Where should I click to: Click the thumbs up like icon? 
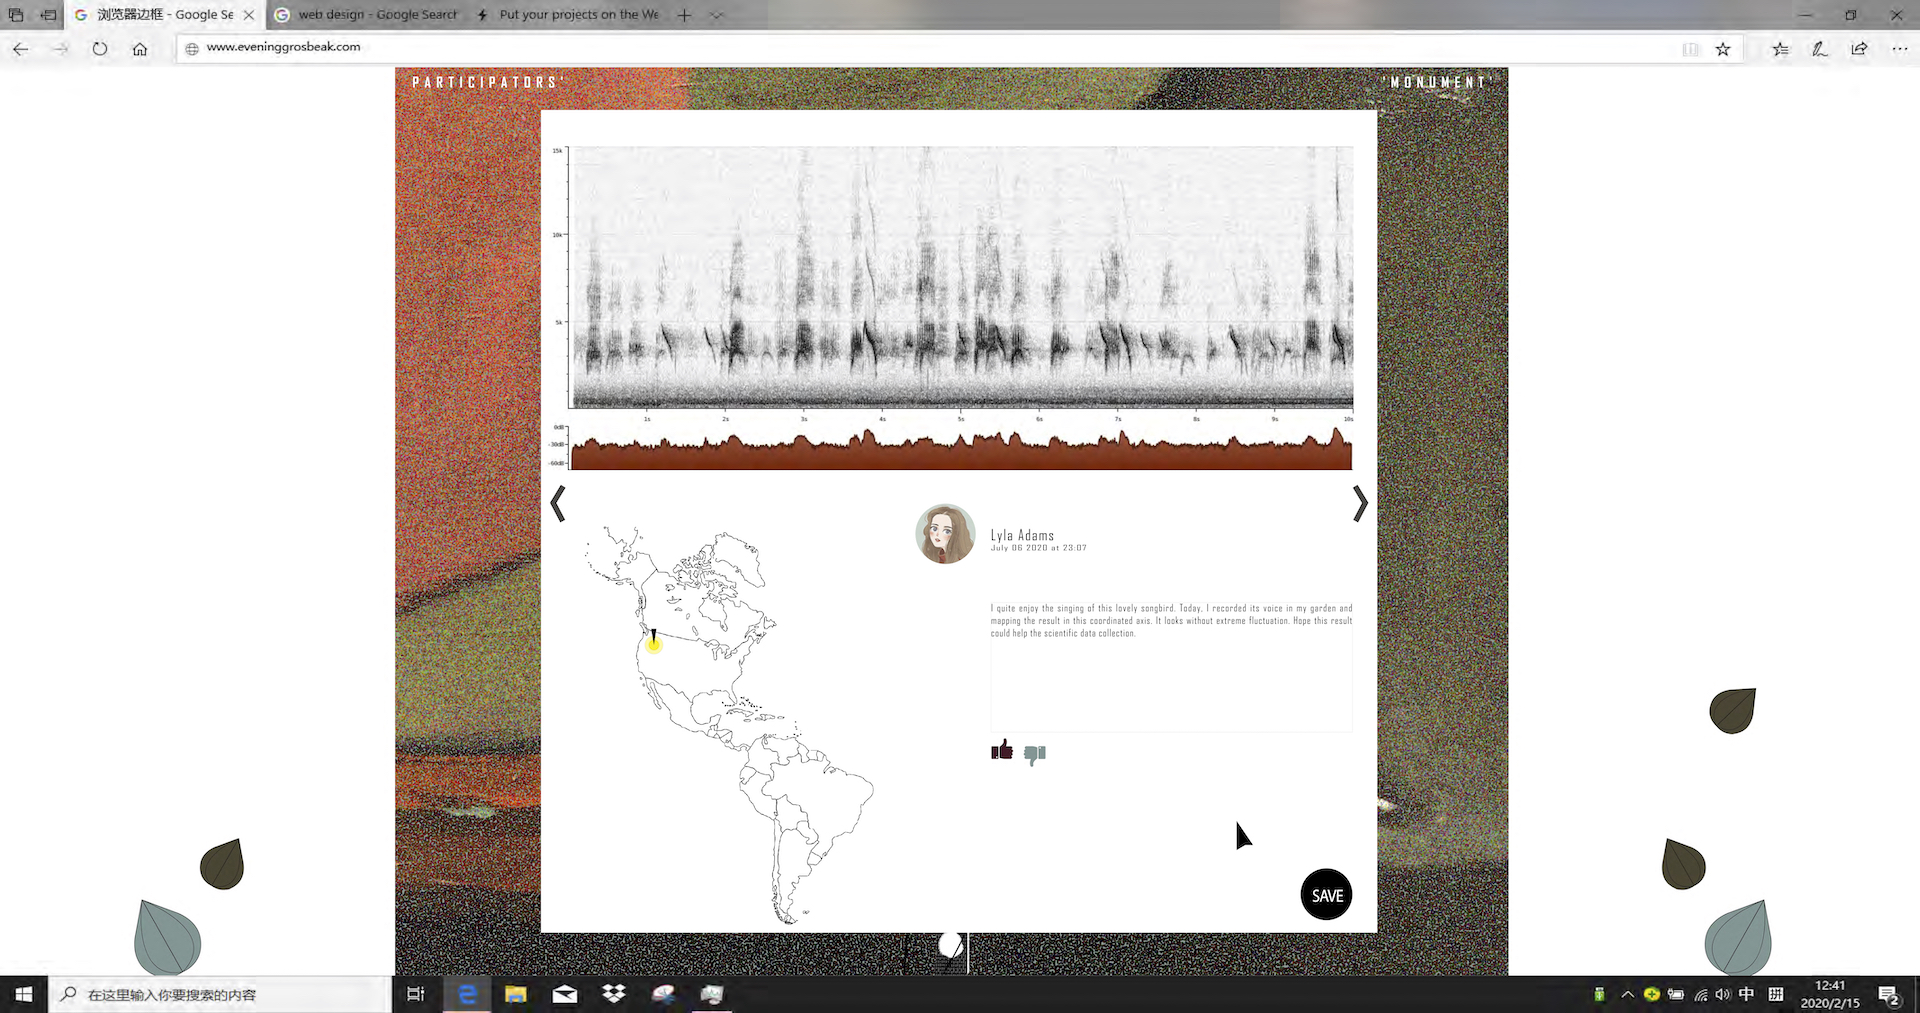(1001, 750)
